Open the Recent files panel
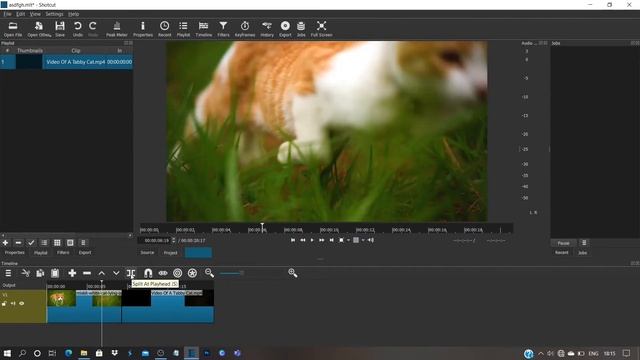Screen dimensions: 640x360 pyautogui.click(x=164, y=29)
